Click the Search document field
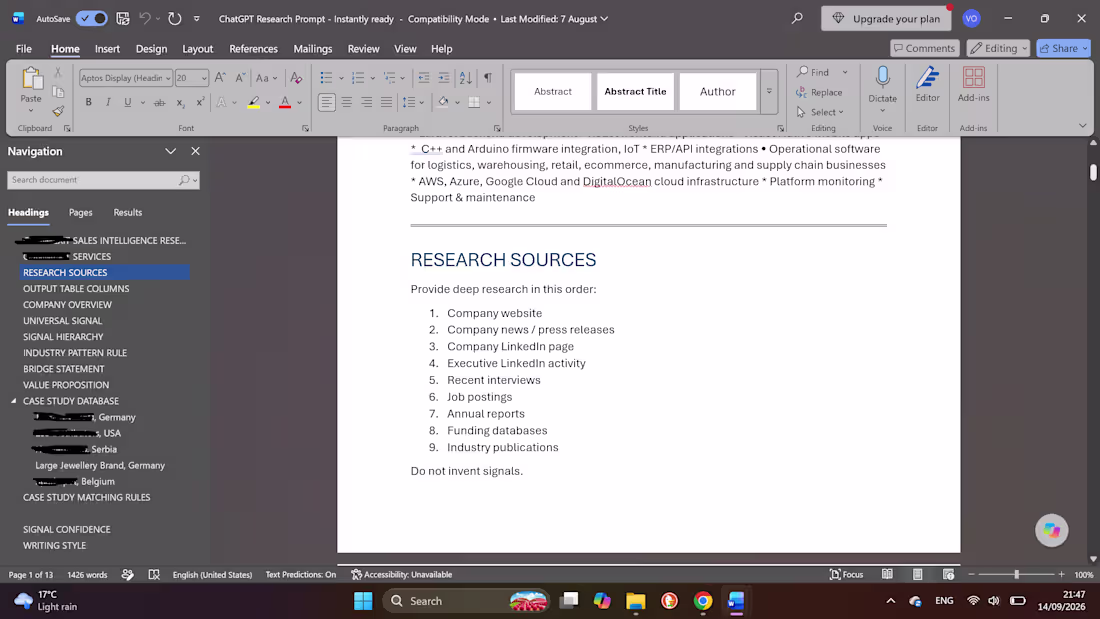 (x=103, y=180)
